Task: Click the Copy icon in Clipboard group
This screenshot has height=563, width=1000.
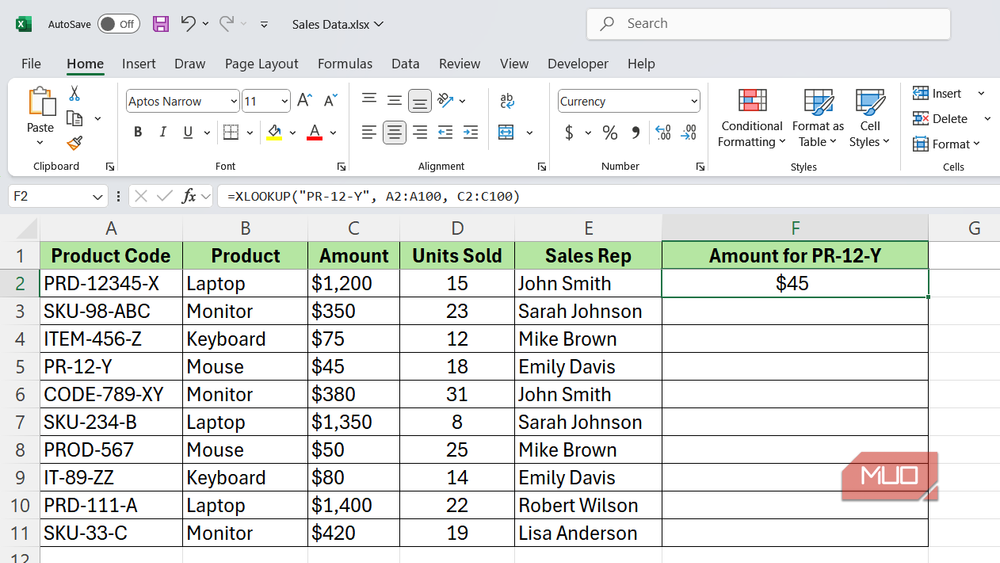Action: click(75, 119)
